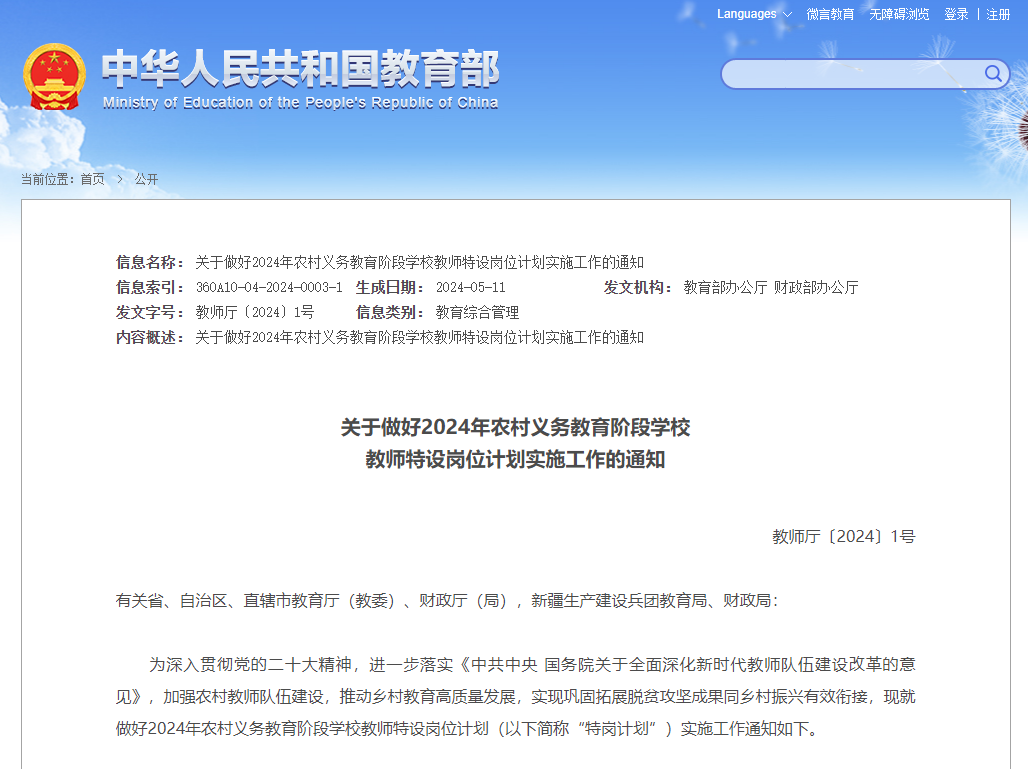Image resolution: width=1028 pixels, height=769 pixels.
Task: Click the 内容概述 label
Action: (x=150, y=337)
